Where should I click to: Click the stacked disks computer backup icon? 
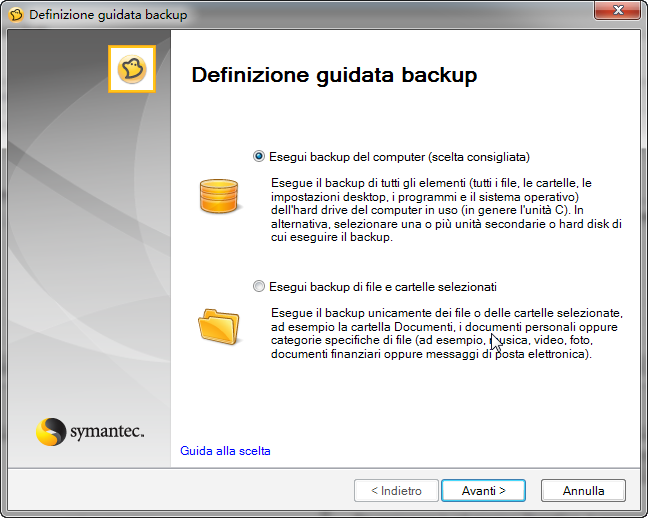coord(217,198)
